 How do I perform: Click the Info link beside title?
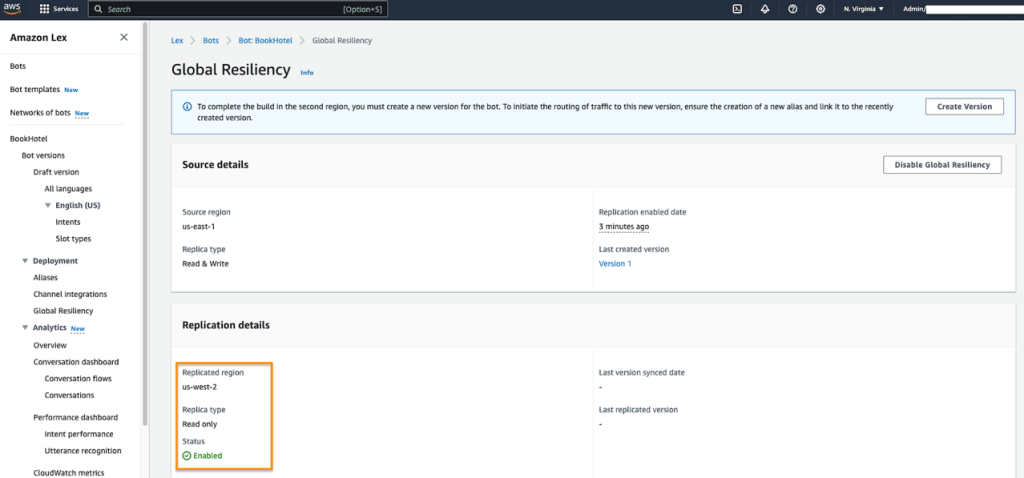click(307, 72)
